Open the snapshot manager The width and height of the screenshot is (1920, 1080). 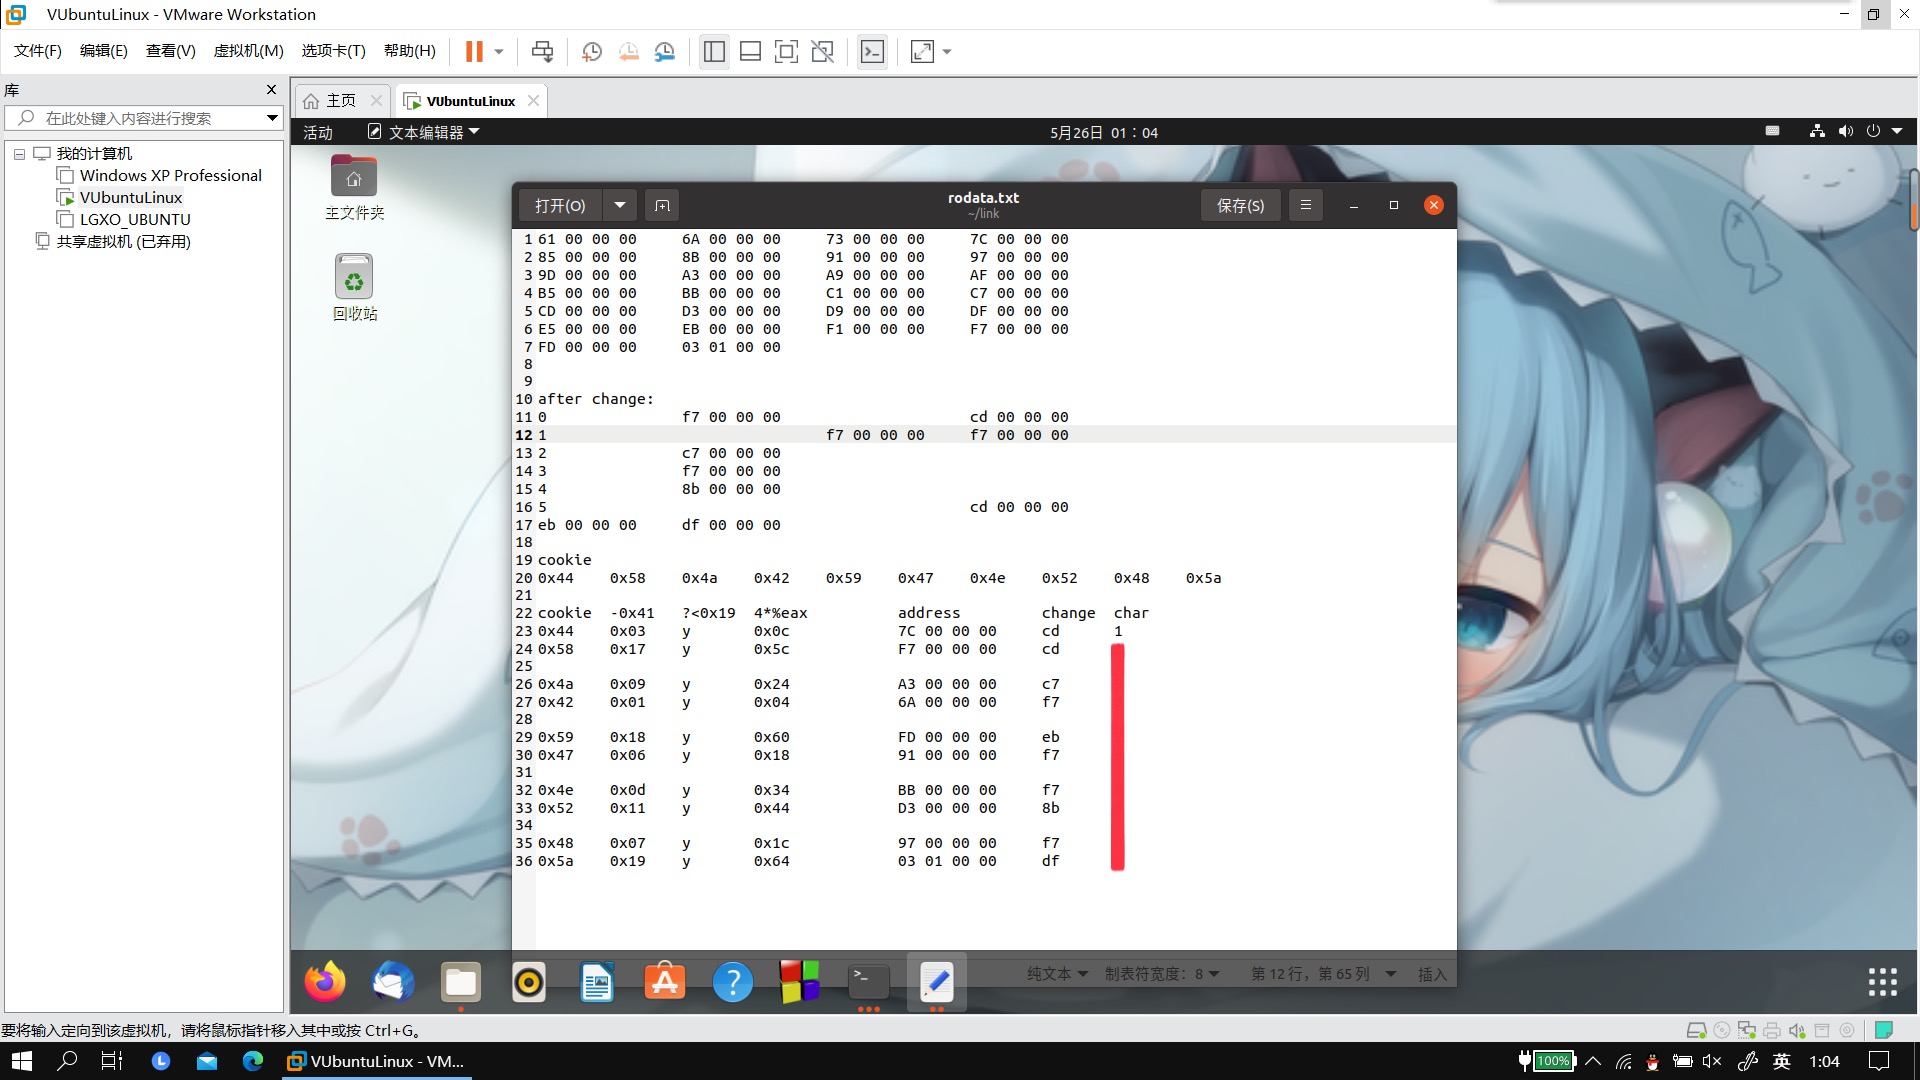(x=665, y=51)
